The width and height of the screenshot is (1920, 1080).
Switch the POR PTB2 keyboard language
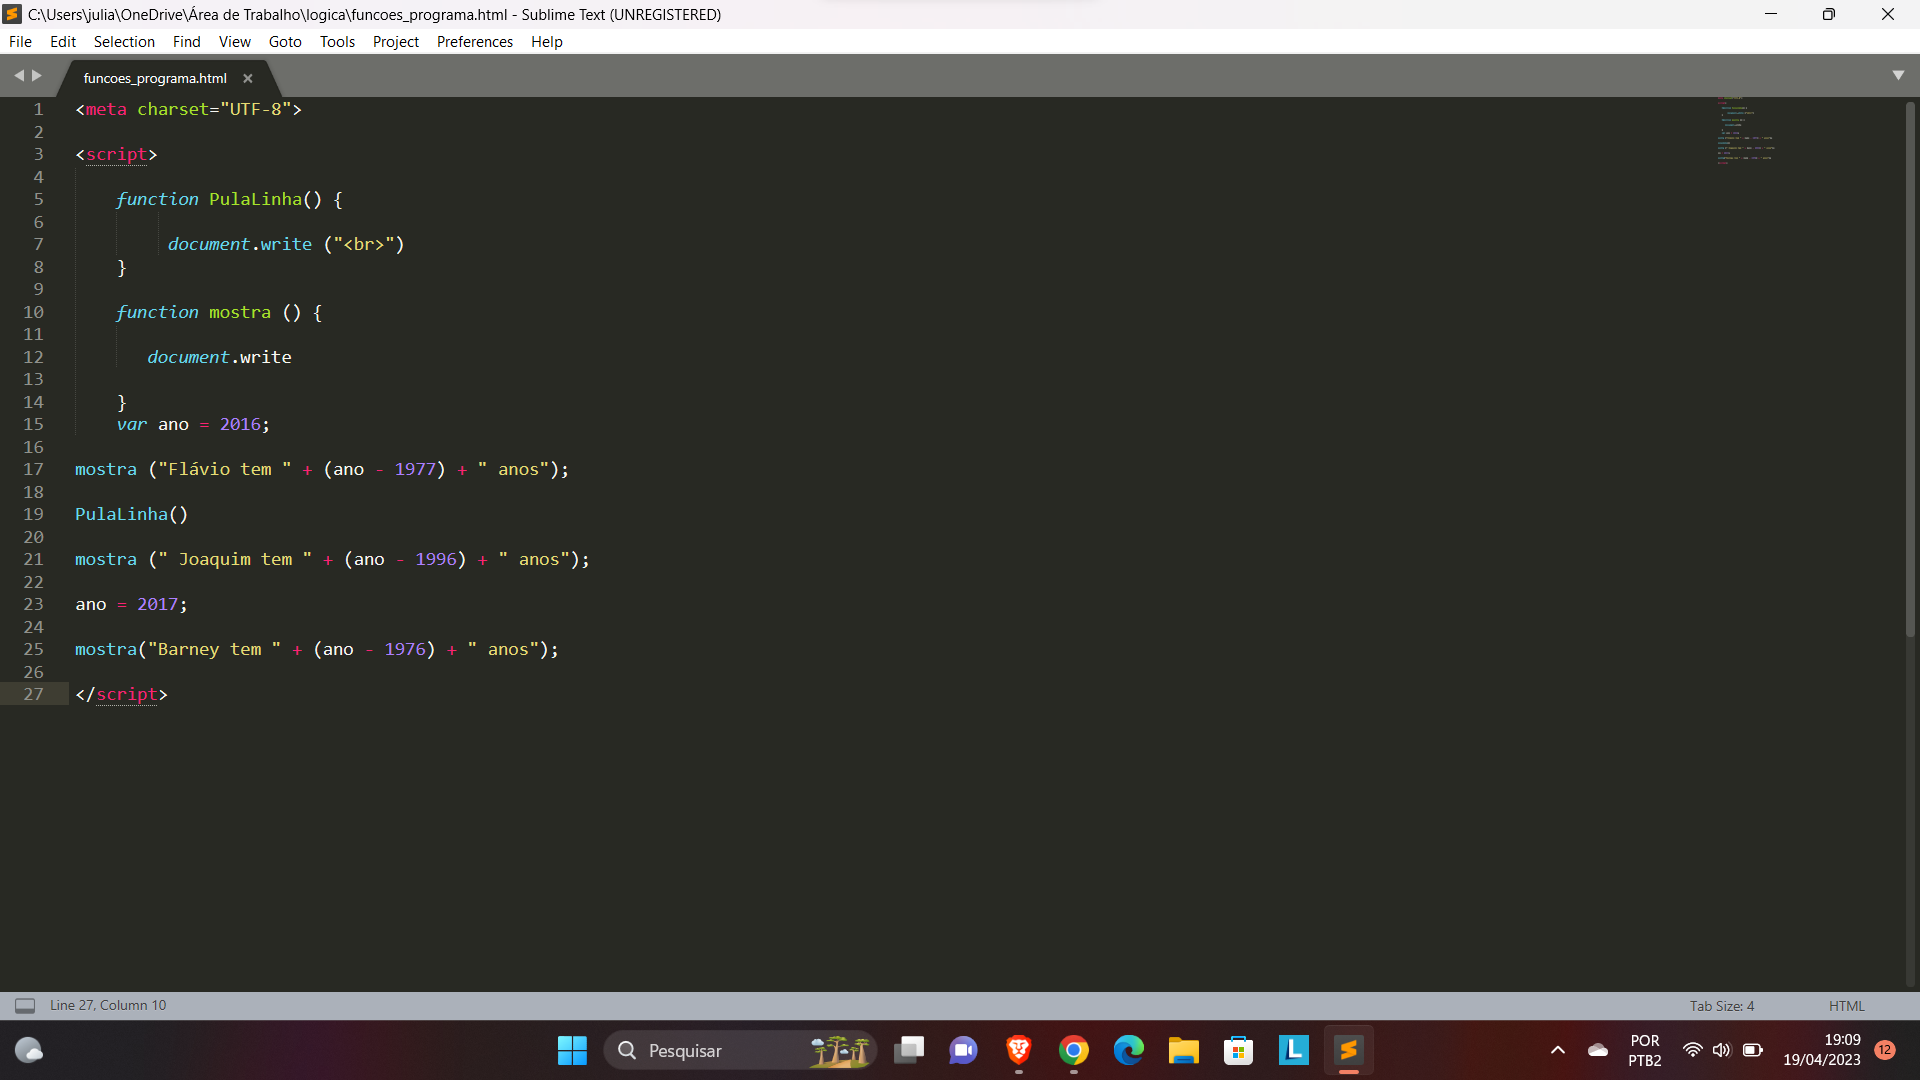coord(1645,1050)
